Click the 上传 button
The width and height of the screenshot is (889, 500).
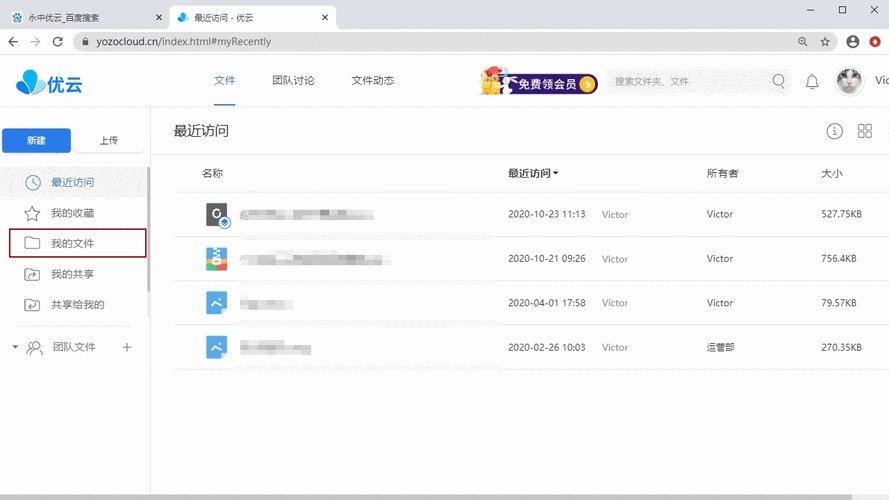tap(109, 141)
